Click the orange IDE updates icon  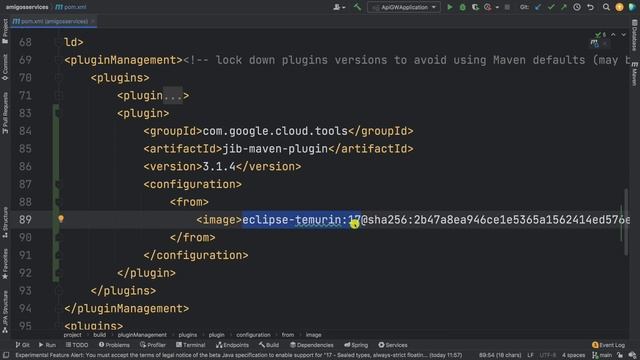619,7
